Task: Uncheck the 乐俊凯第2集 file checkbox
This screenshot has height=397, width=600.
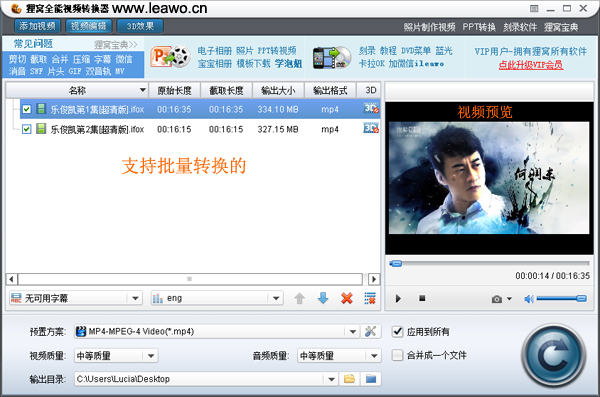Action: coord(26,129)
